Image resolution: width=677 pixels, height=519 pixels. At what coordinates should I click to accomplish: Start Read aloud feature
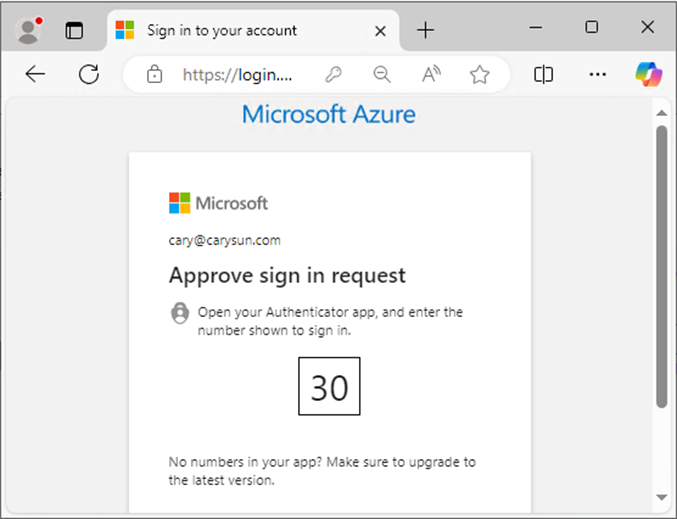(x=431, y=74)
